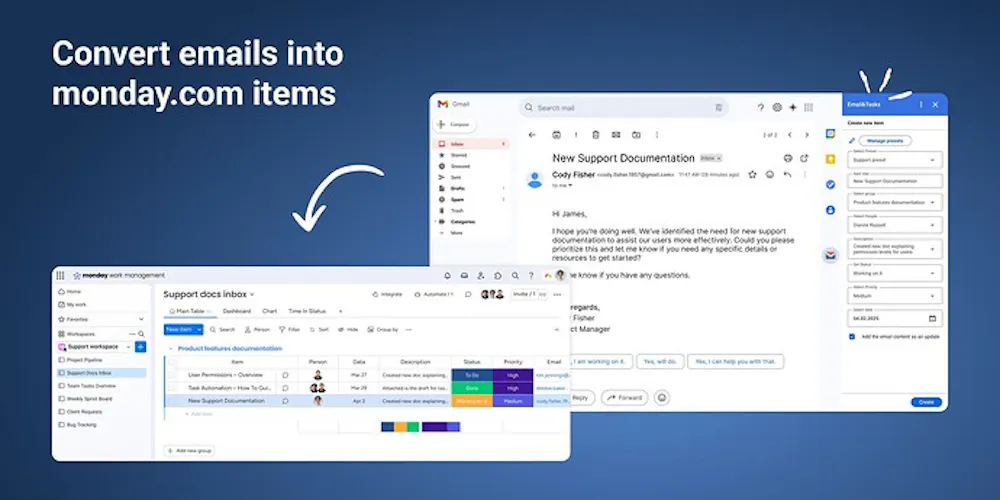Click the Search mail field in Gmail
Image resolution: width=1000 pixels, height=500 pixels.
[624, 108]
